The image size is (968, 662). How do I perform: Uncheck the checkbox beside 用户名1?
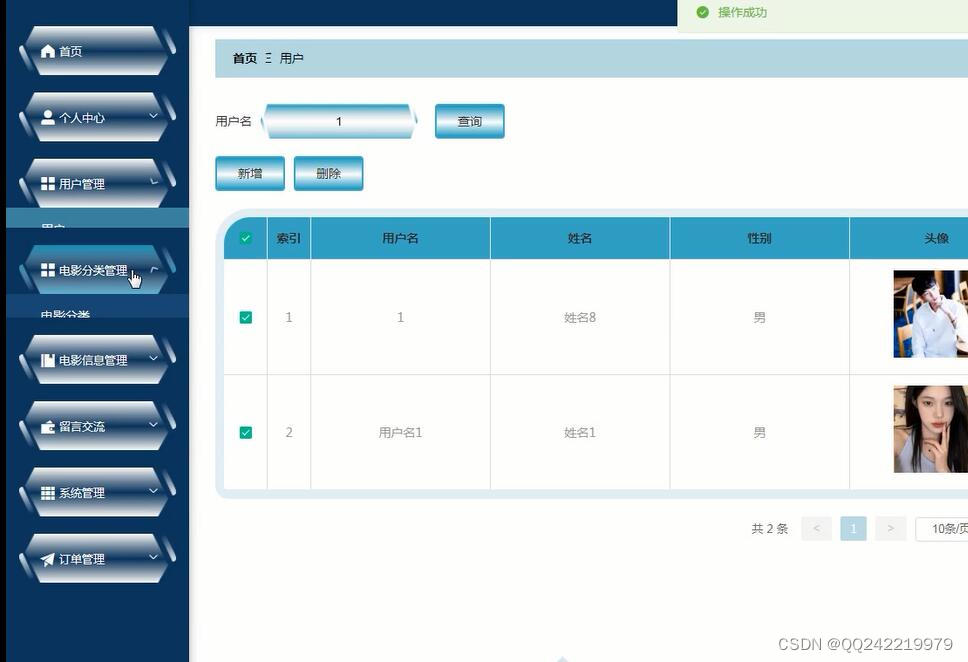(245, 432)
